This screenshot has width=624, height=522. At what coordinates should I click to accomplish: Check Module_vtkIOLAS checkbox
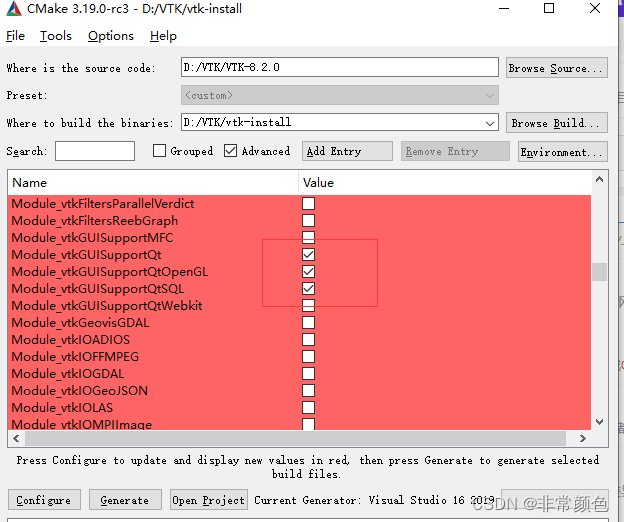(x=308, y=407)
